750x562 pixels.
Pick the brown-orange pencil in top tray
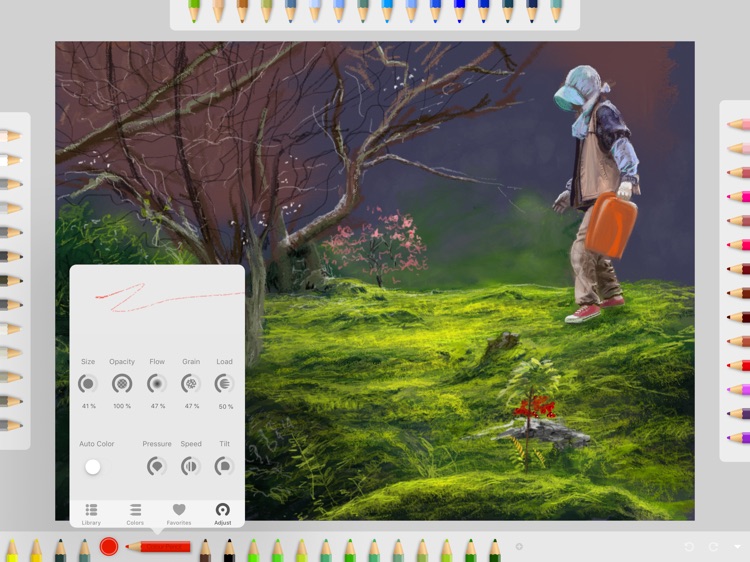click(x=242, y=11)
